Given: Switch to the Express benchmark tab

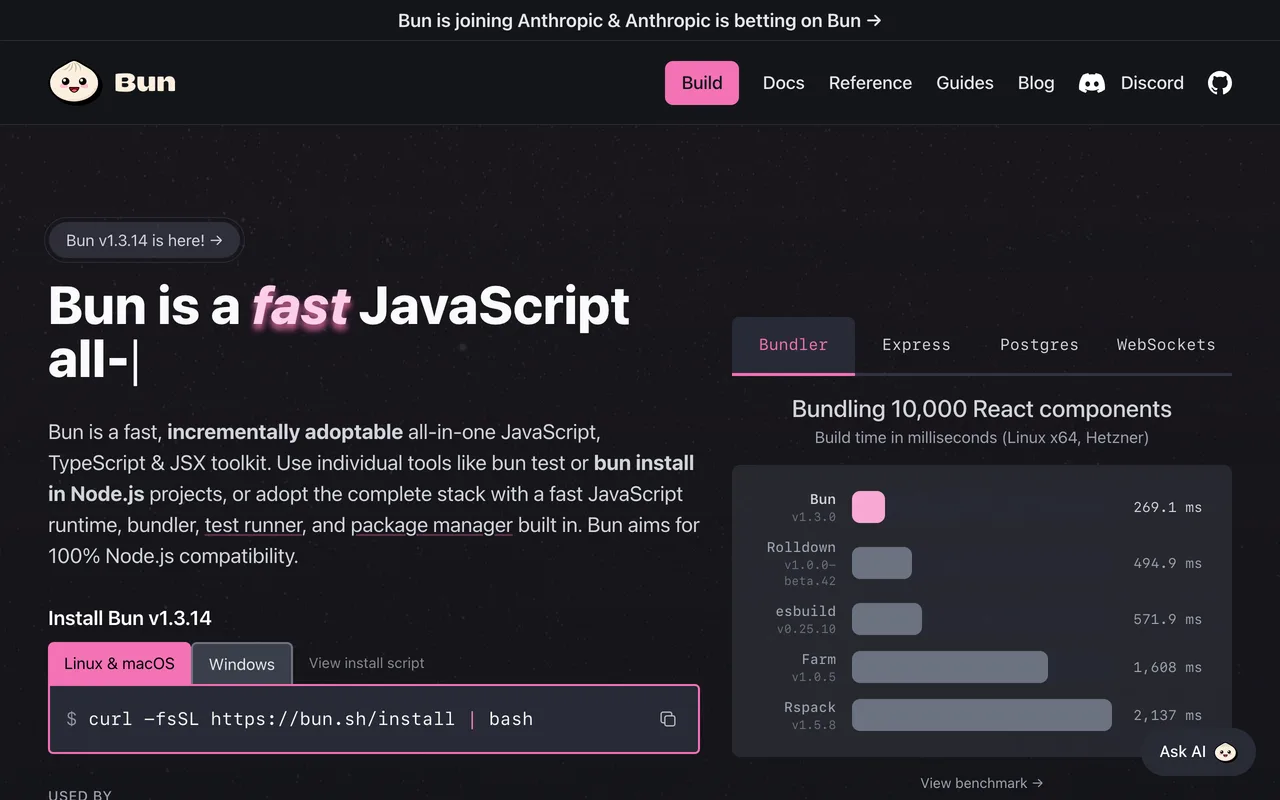Looking at the screenshot, I should 916,345.
